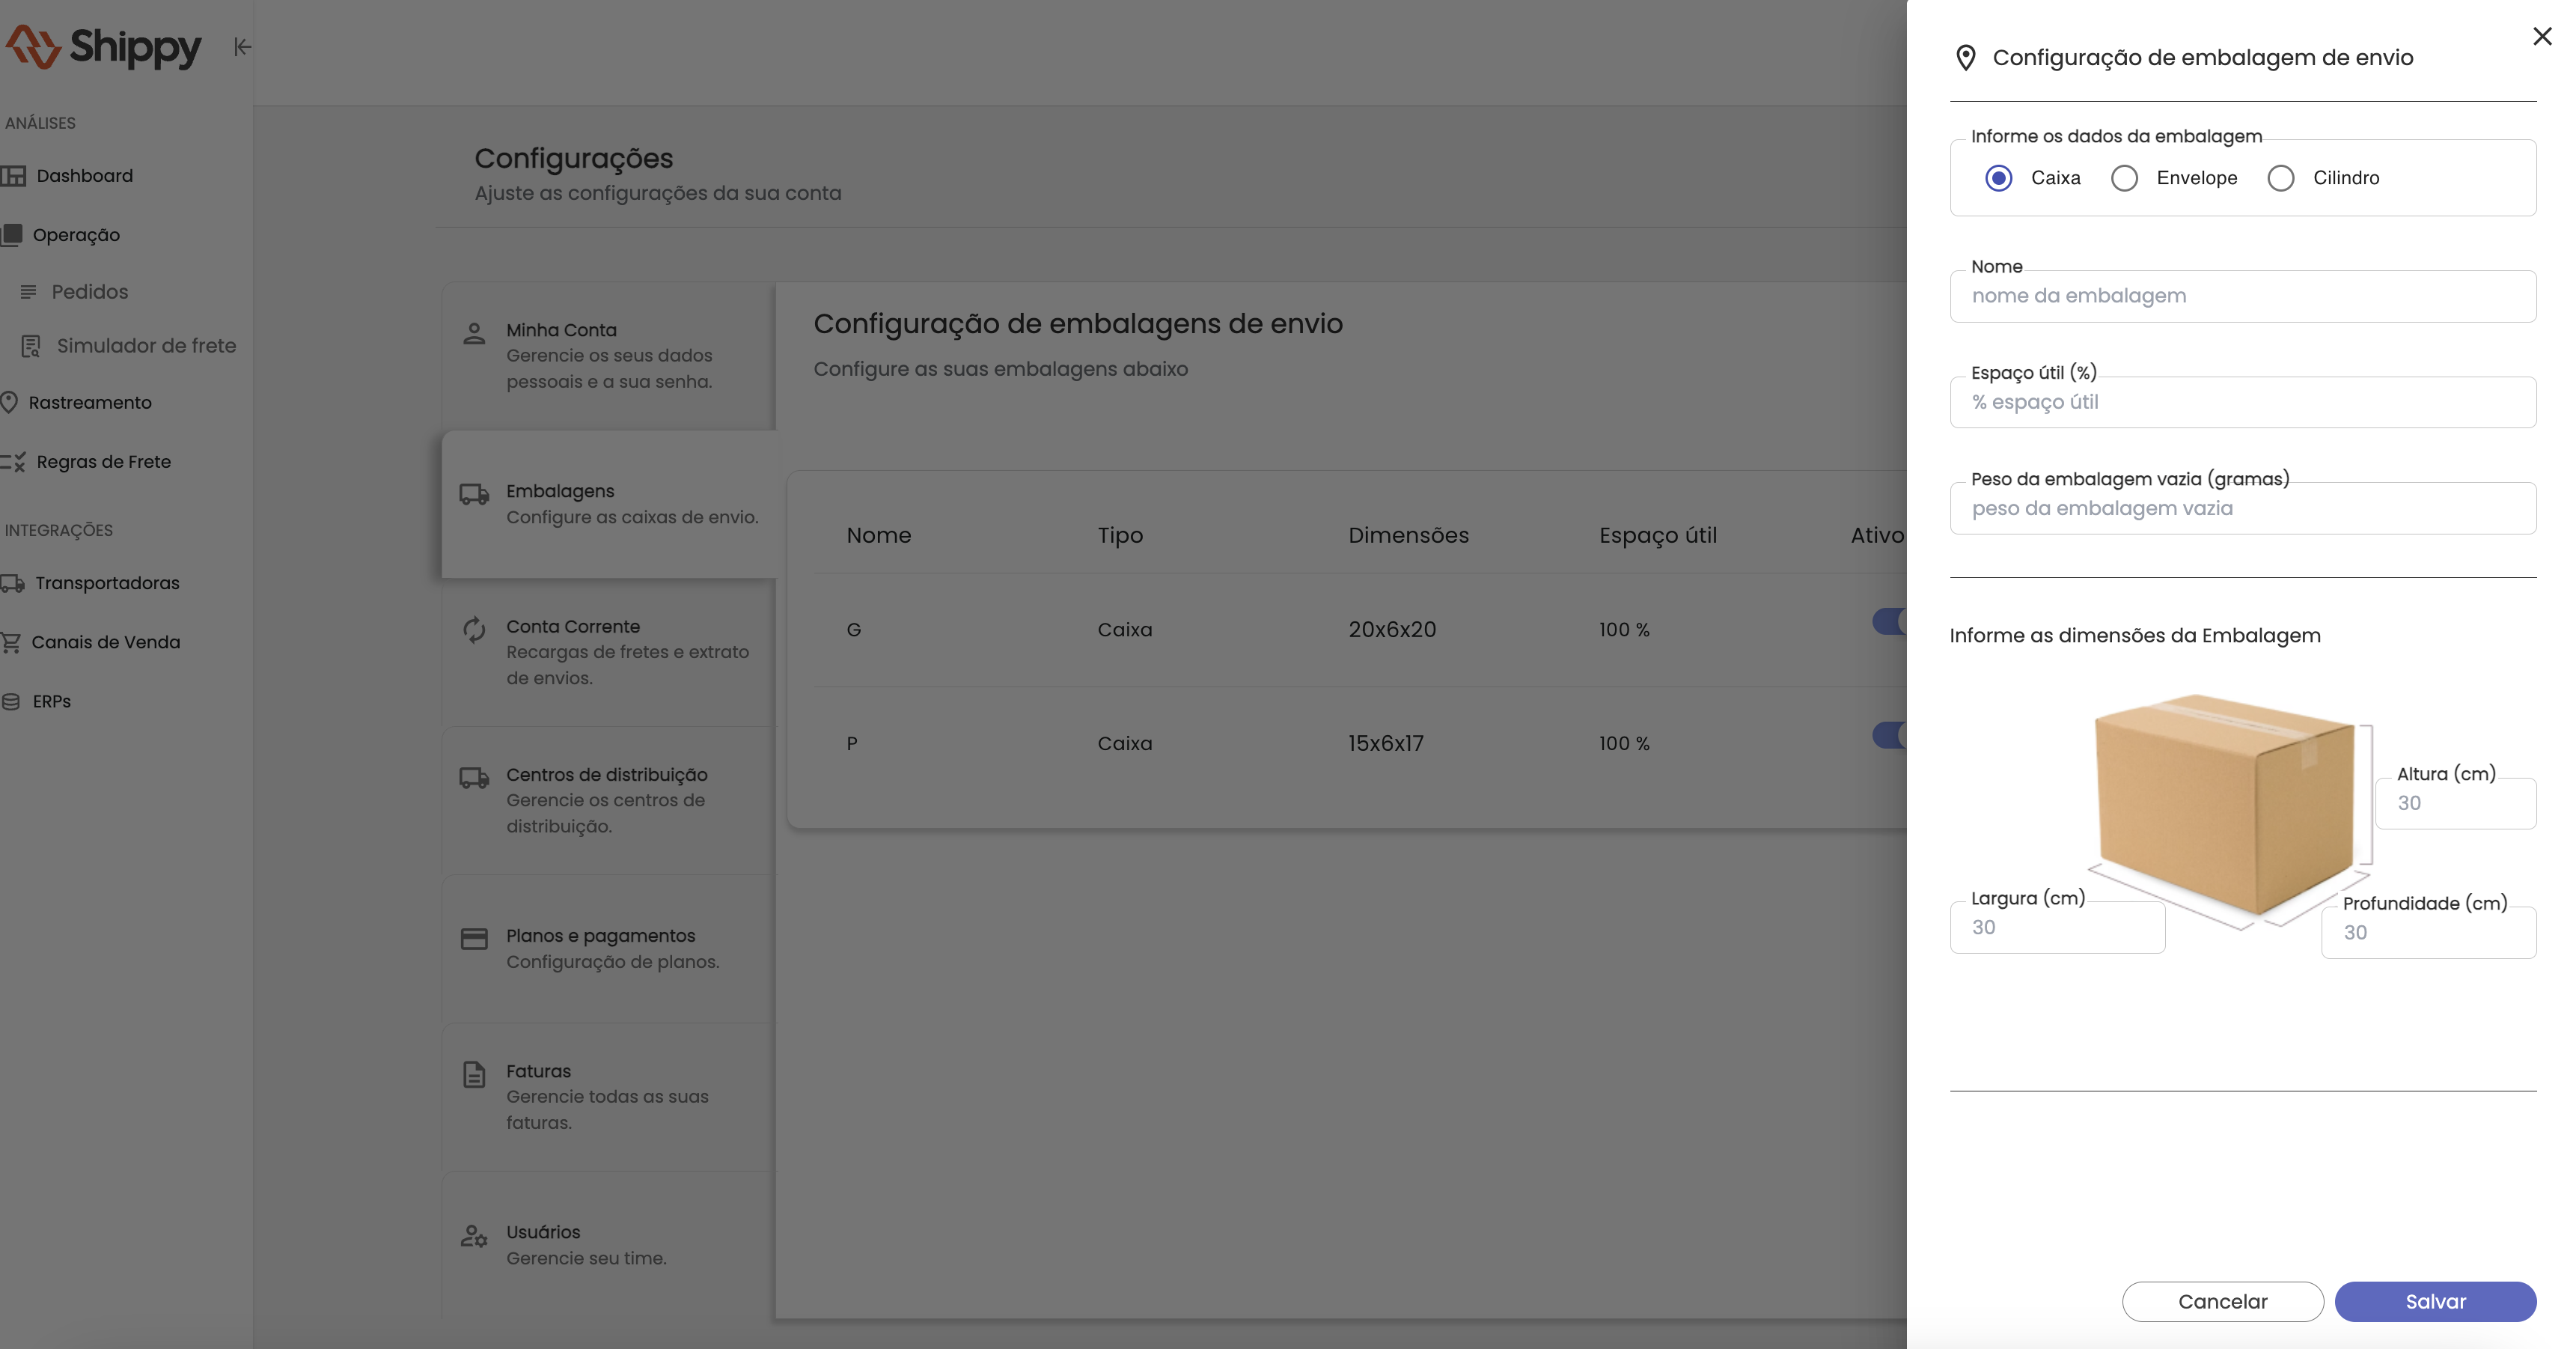
Task: Click the ERPs database icon
Action: [x=11, y=701]
